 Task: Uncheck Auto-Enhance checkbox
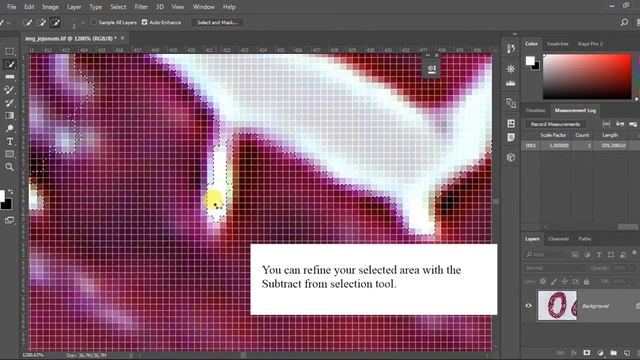point(144,22)
